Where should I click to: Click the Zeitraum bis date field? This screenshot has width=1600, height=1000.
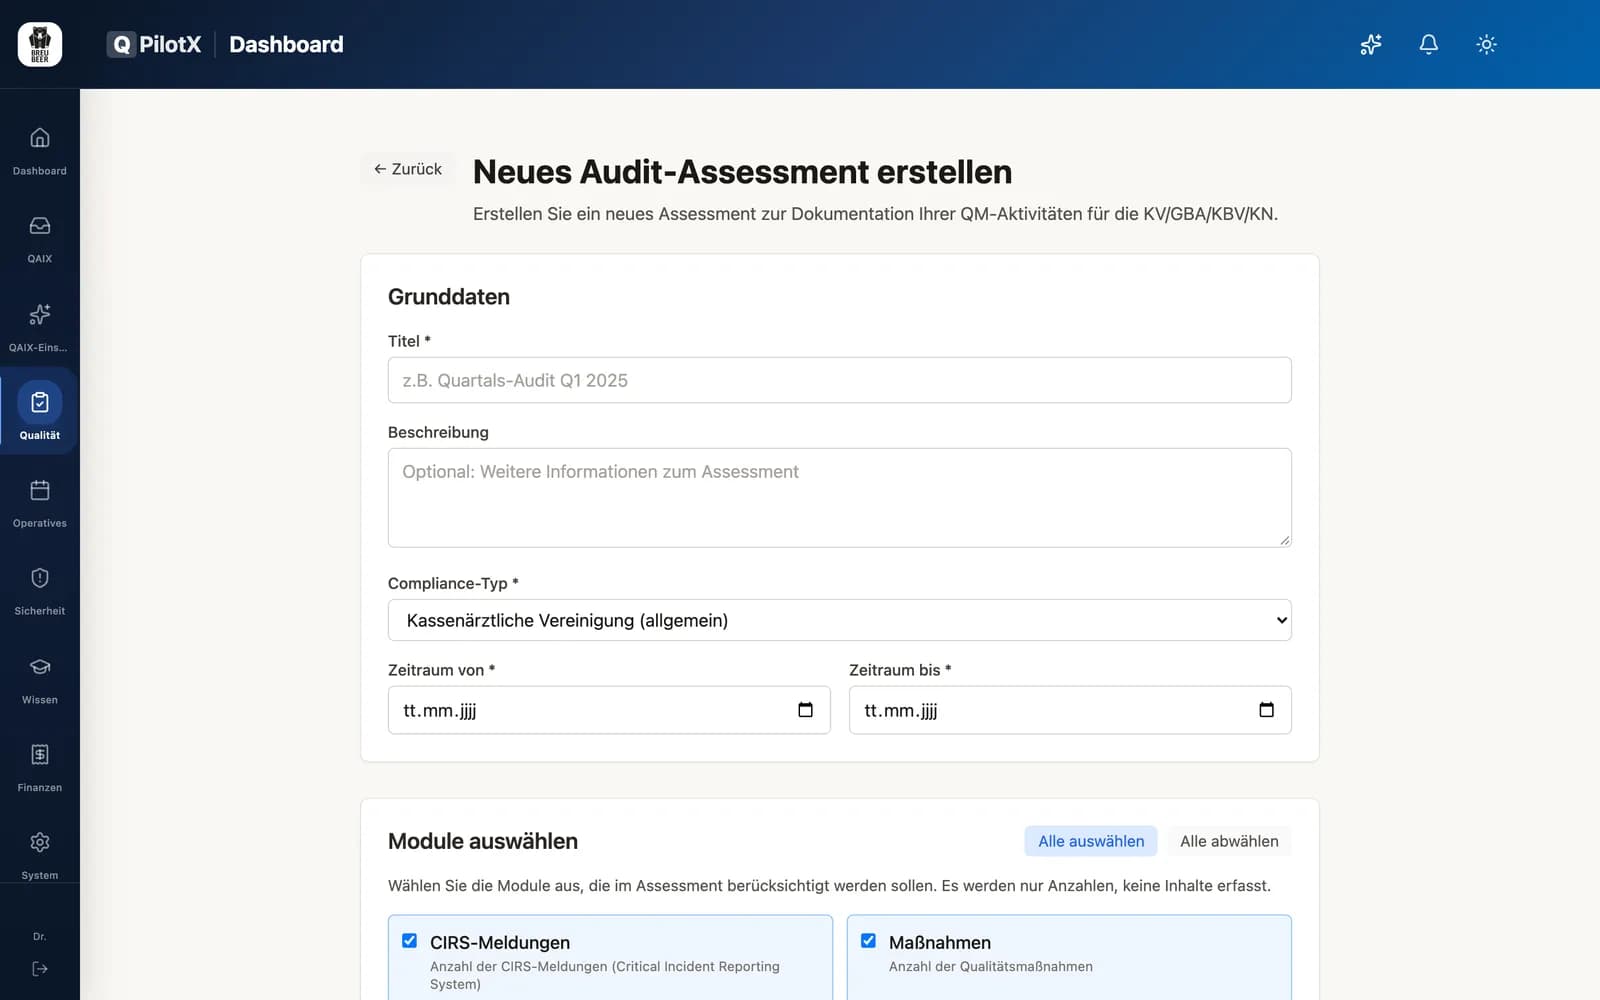1070,710
